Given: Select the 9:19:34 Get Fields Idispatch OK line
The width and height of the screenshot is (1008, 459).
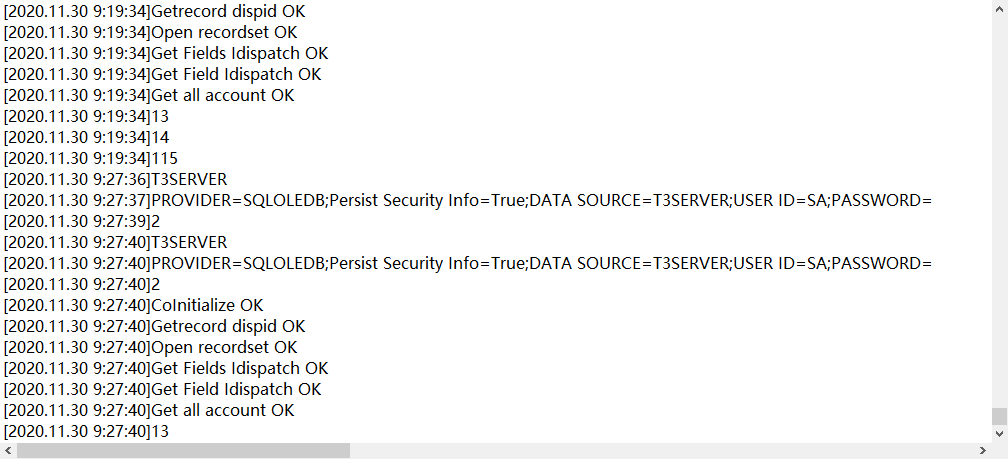Looking at the screenshot, I should pyautogui.click(x=166, y=53).
